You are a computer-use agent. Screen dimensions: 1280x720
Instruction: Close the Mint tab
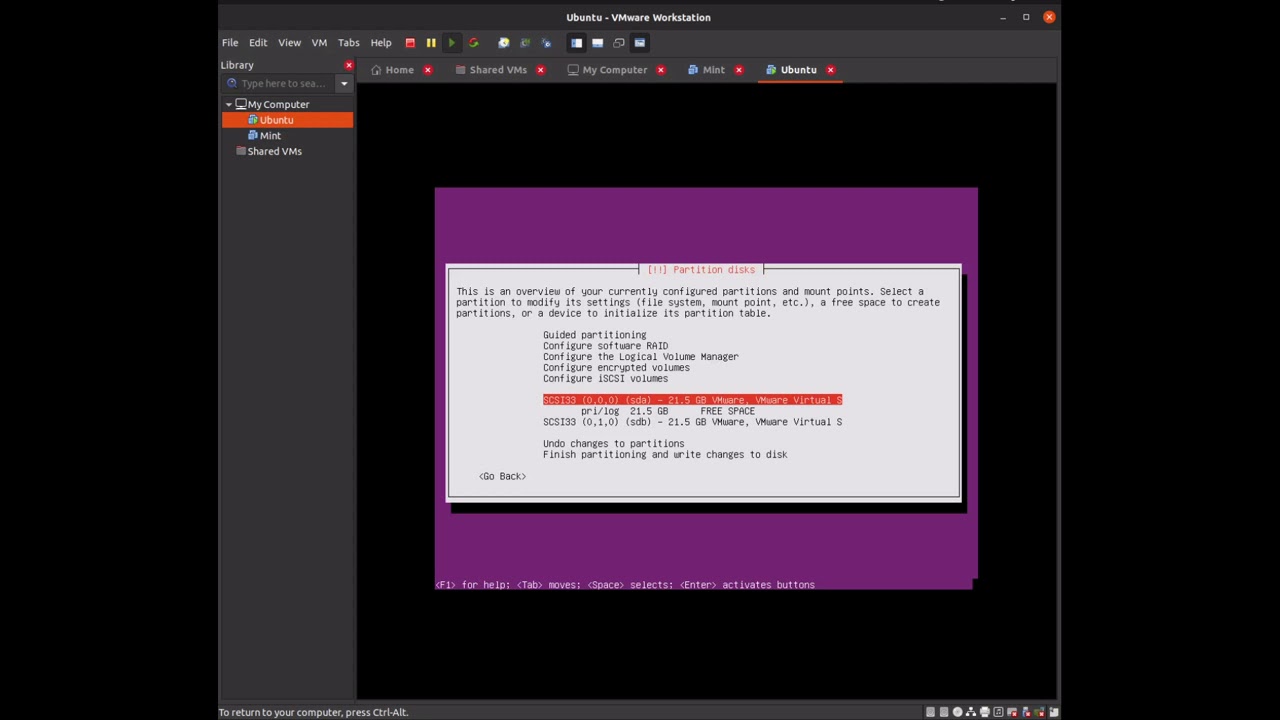click(739, 70)
